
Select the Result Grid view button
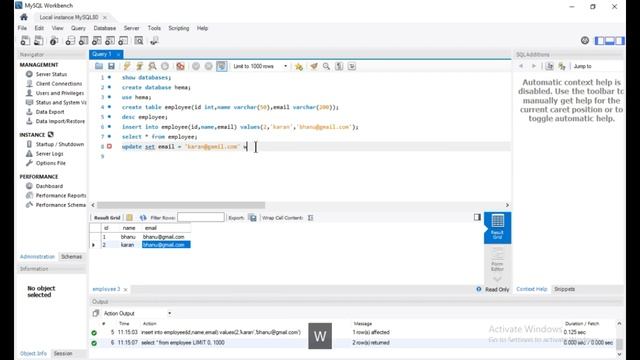497,227
